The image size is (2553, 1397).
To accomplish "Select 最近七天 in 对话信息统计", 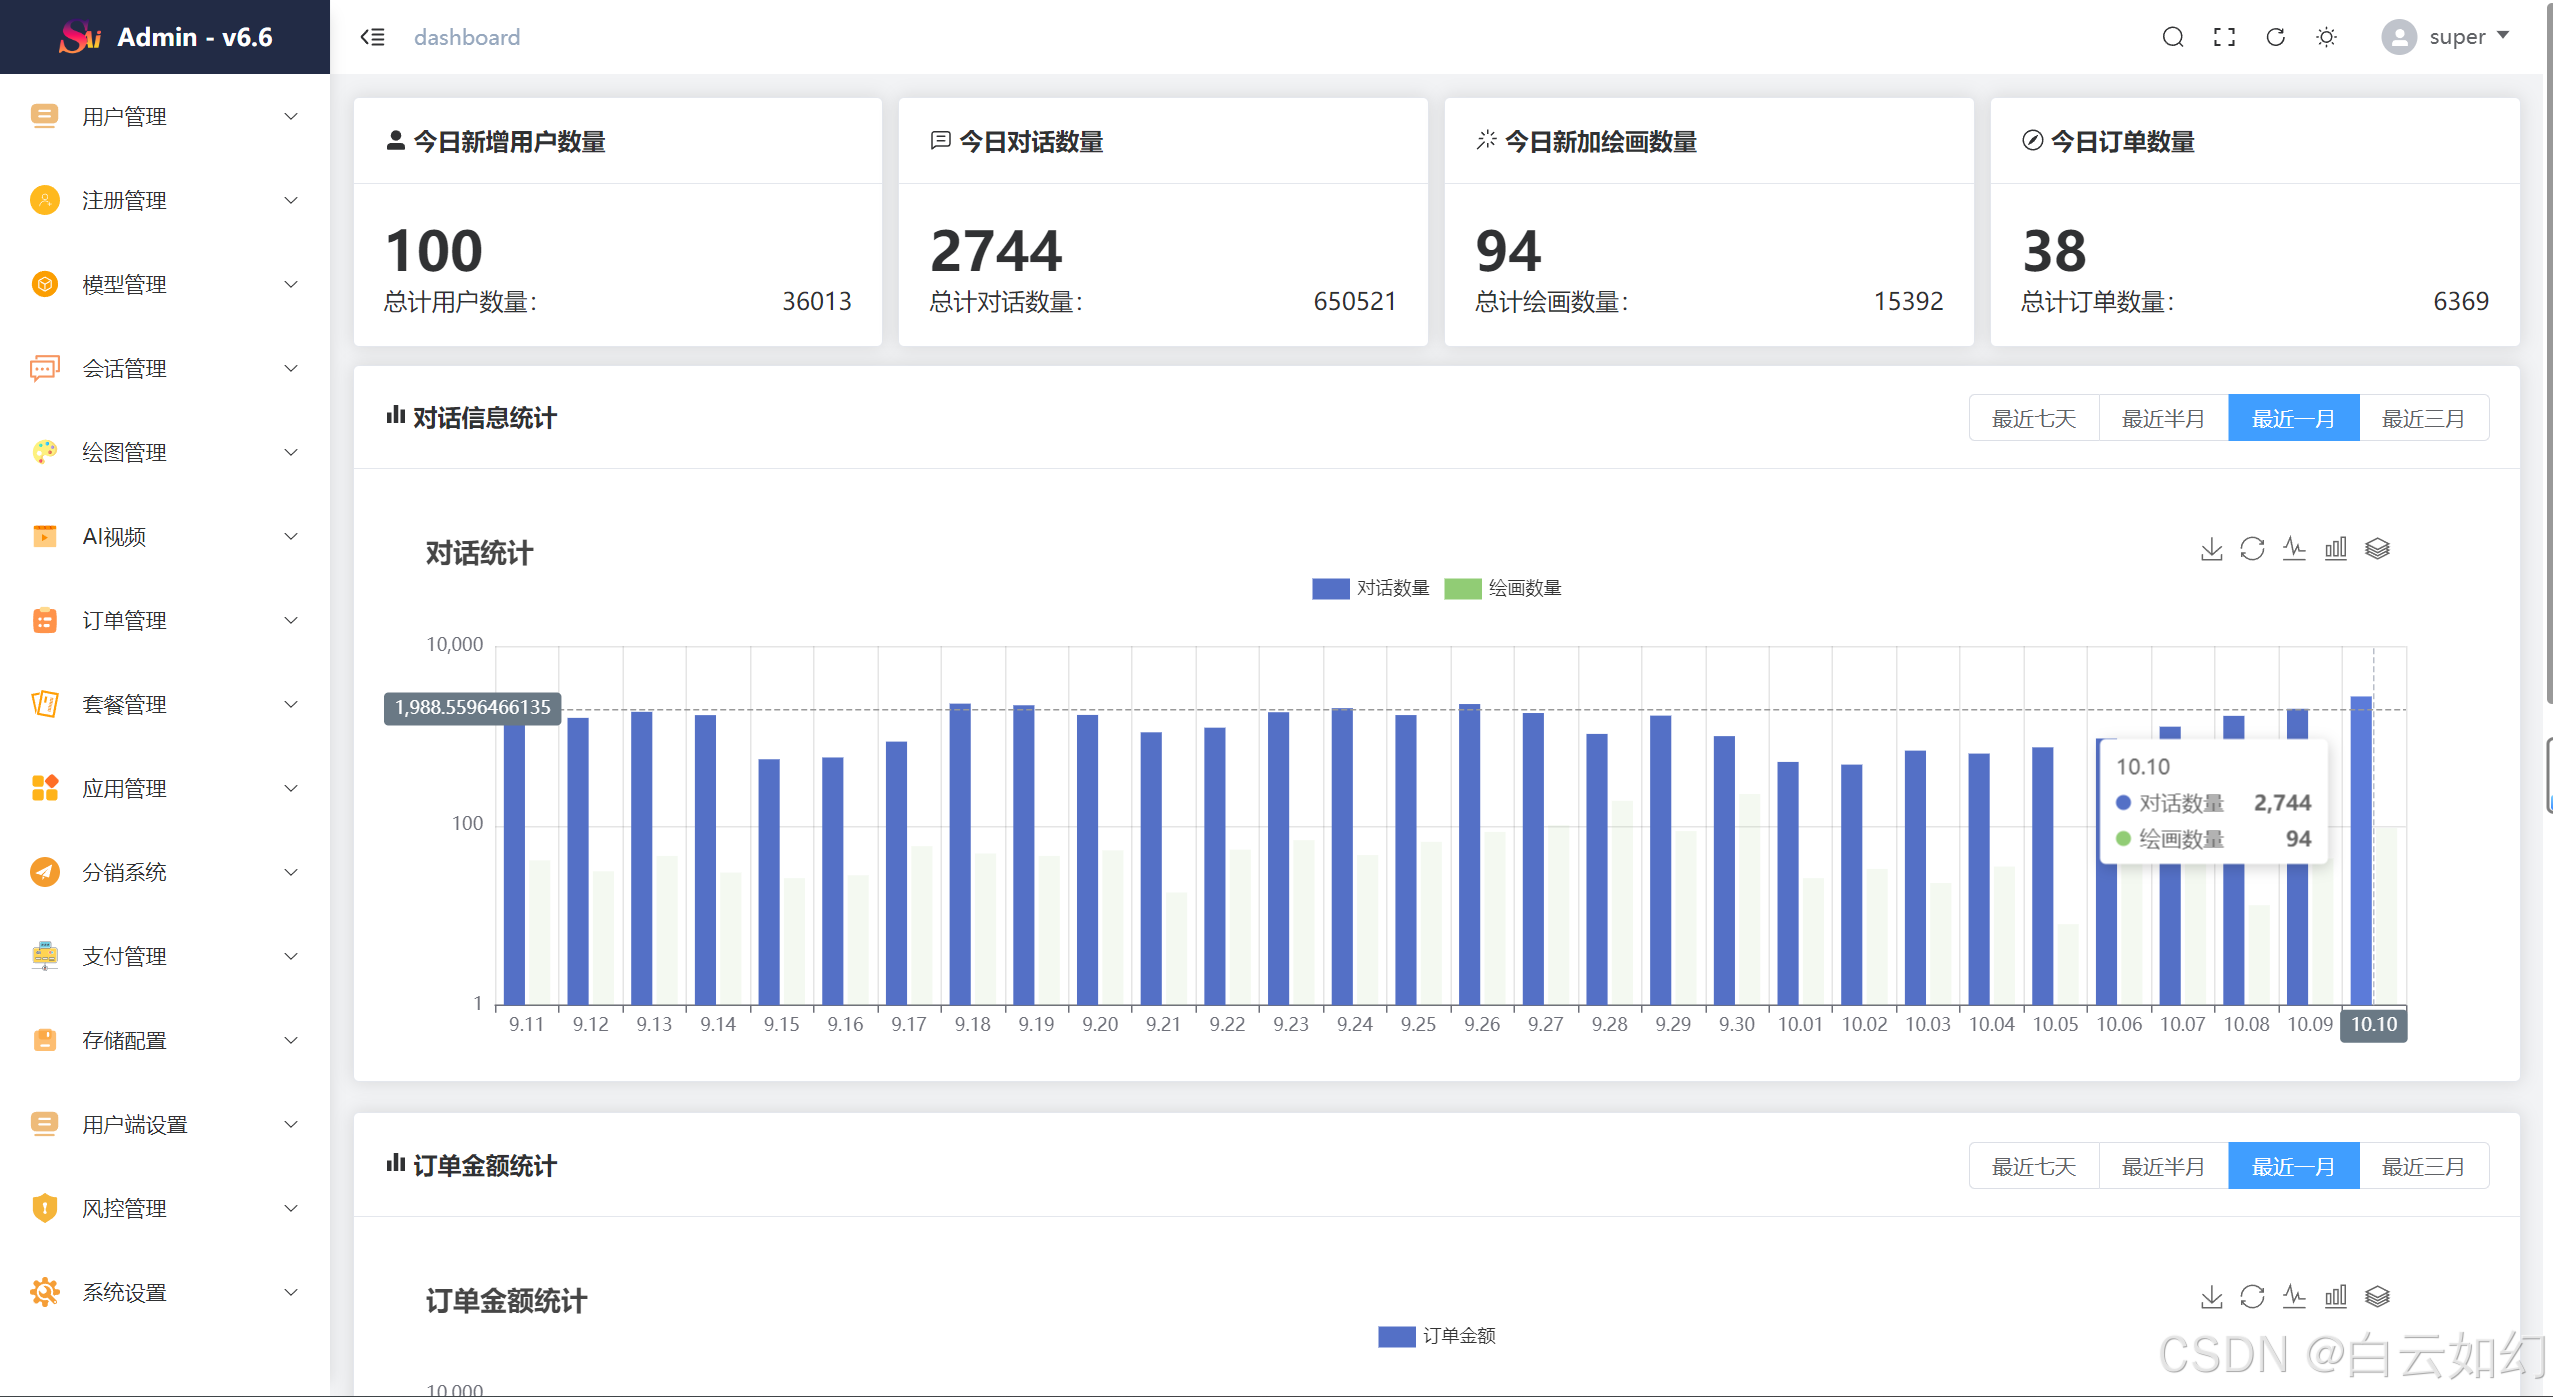I will tap(2033, 418).
